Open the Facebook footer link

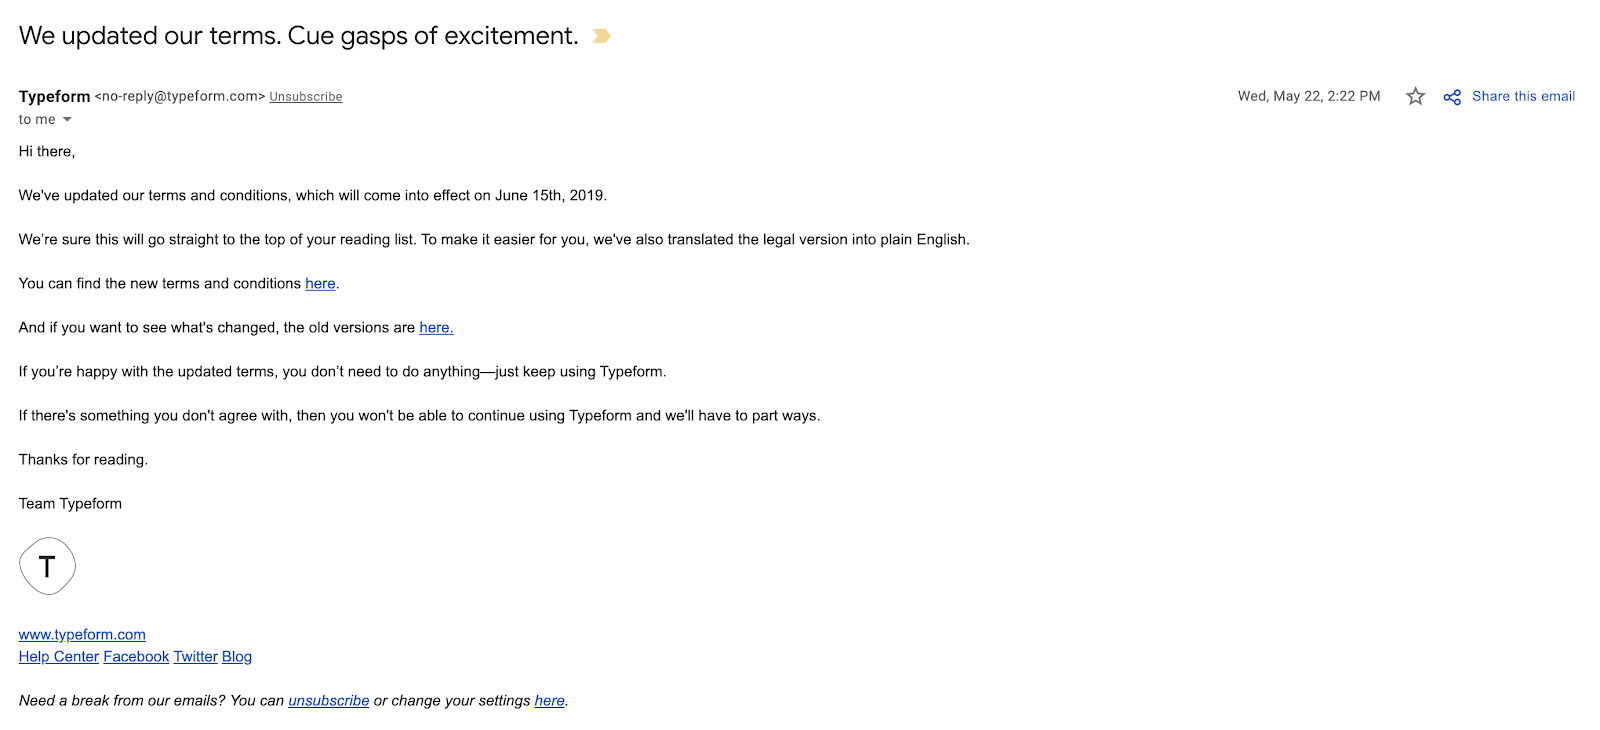click(136, 657)
